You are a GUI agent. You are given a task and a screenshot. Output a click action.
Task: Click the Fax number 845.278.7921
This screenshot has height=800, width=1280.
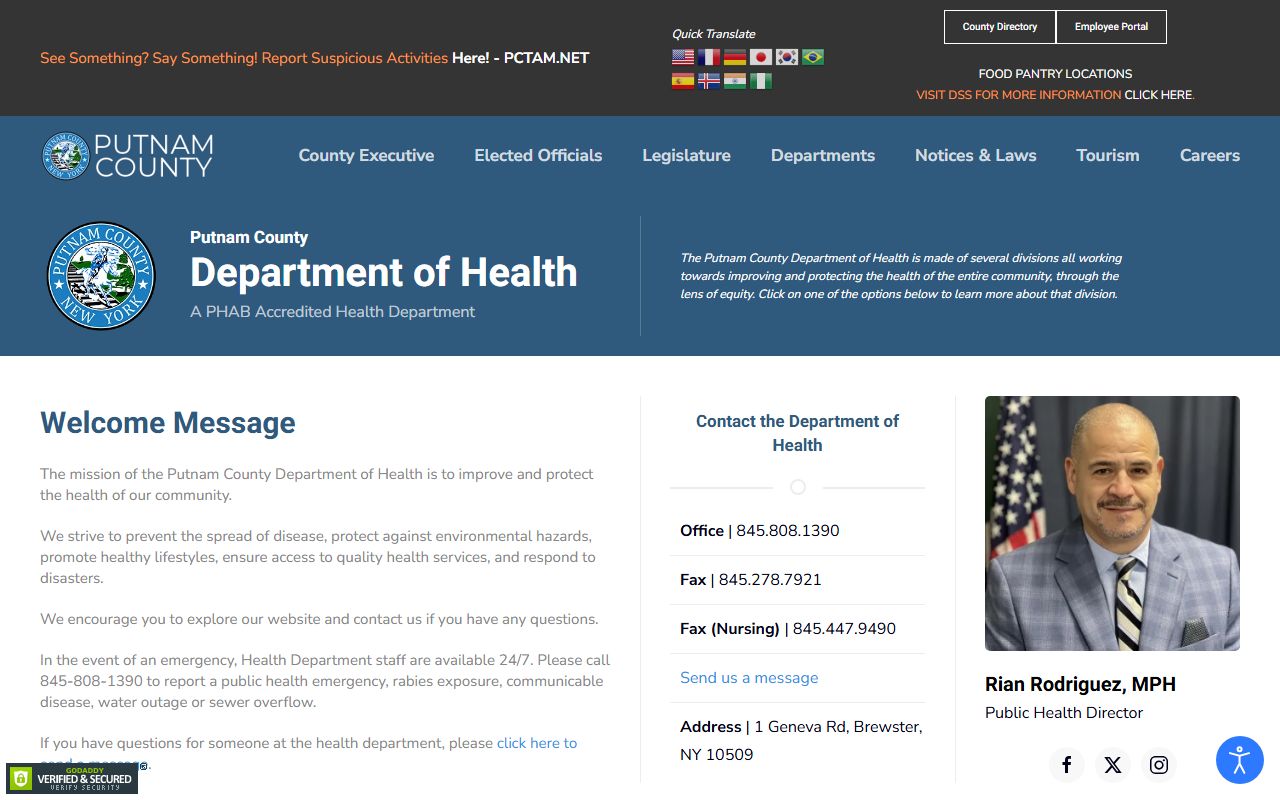770,579
